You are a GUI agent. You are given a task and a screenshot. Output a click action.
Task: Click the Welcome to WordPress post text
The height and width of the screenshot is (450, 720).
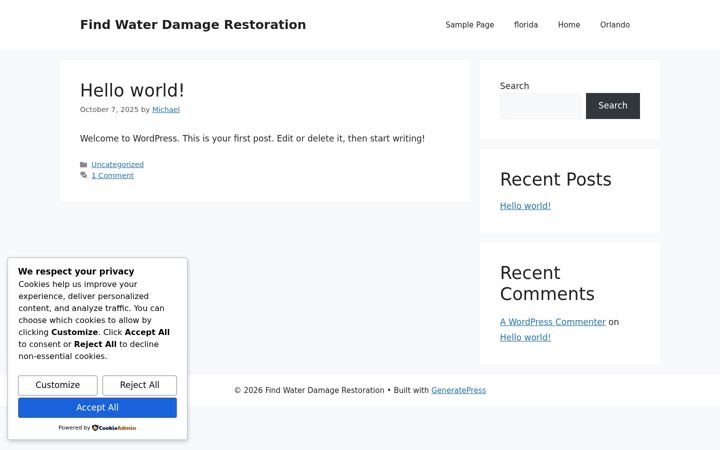[252, 138]
